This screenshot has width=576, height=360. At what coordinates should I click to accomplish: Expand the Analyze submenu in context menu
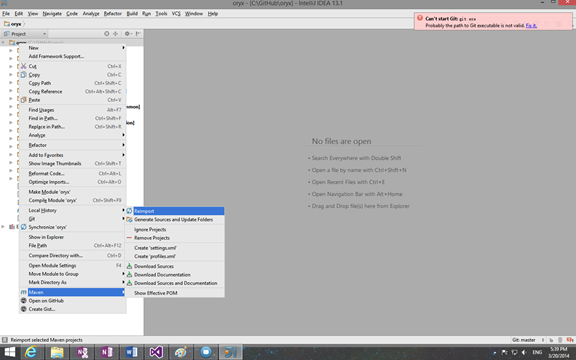point(72,135)
